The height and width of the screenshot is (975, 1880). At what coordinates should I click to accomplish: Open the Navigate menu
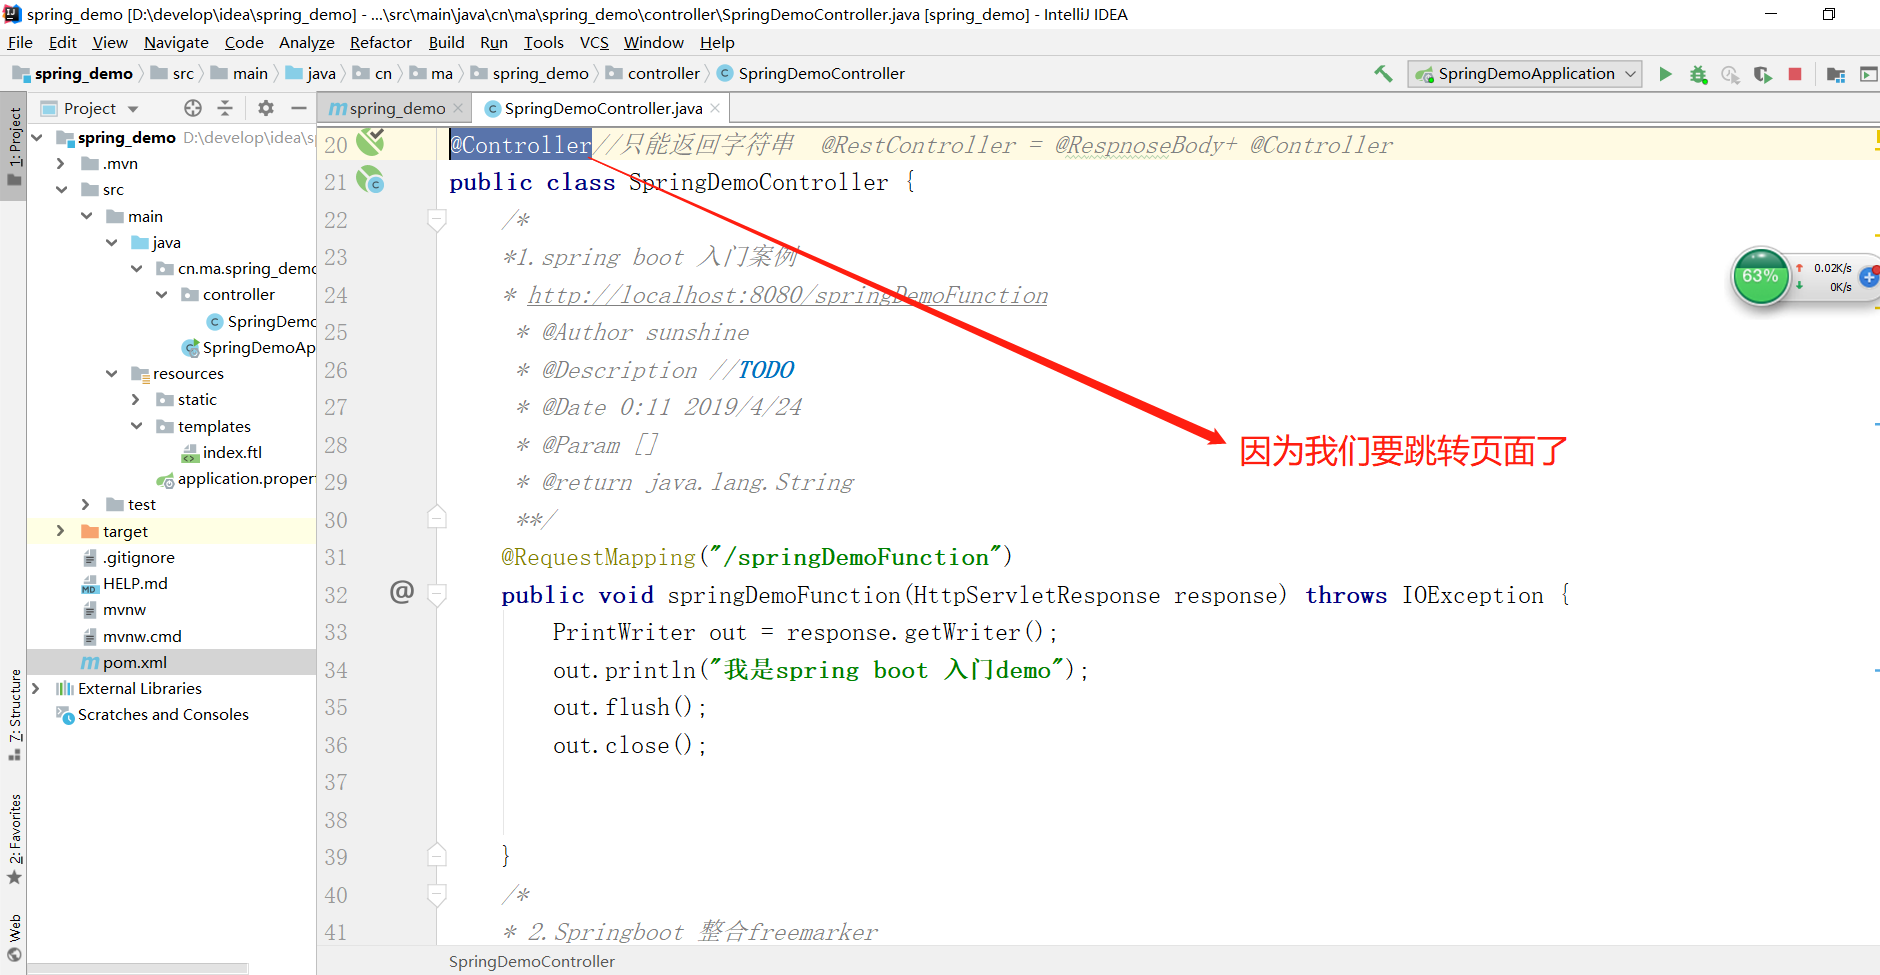[176, 42]
